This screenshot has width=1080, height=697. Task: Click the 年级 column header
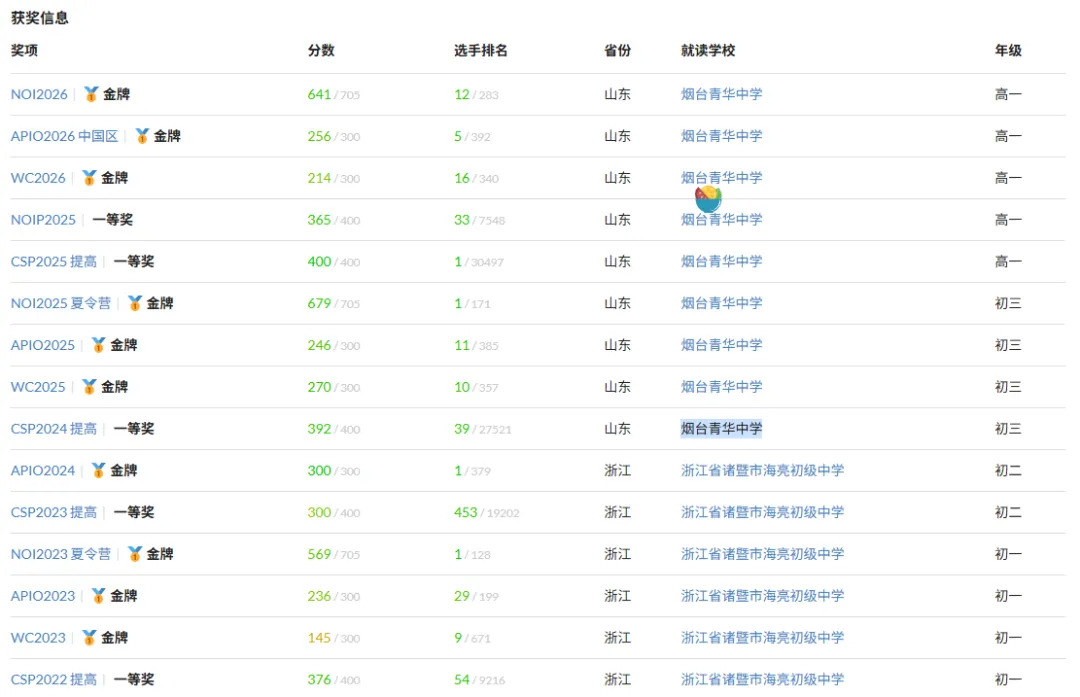(x=1008, y=50)
